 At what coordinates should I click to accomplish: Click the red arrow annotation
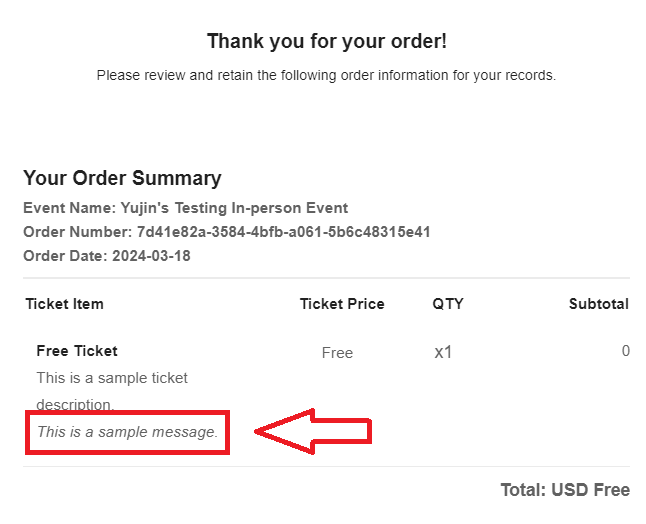click(x=313, y=432)
